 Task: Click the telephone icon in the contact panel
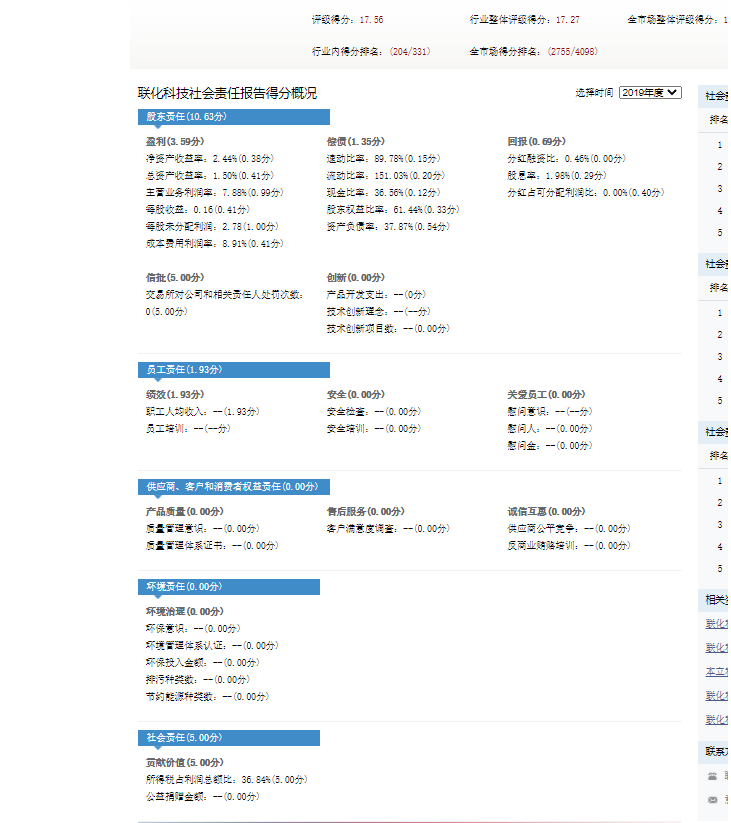[713, 776]
